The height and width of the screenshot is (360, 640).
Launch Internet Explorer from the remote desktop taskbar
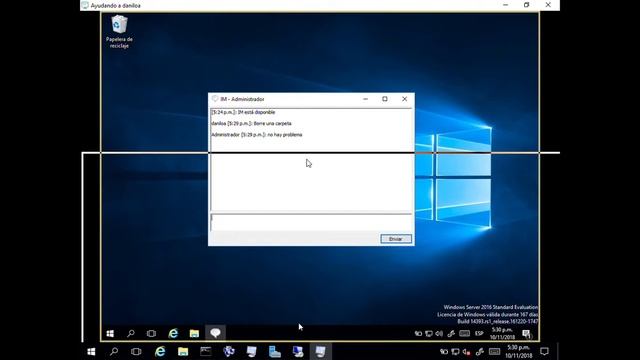coord(173,333)
